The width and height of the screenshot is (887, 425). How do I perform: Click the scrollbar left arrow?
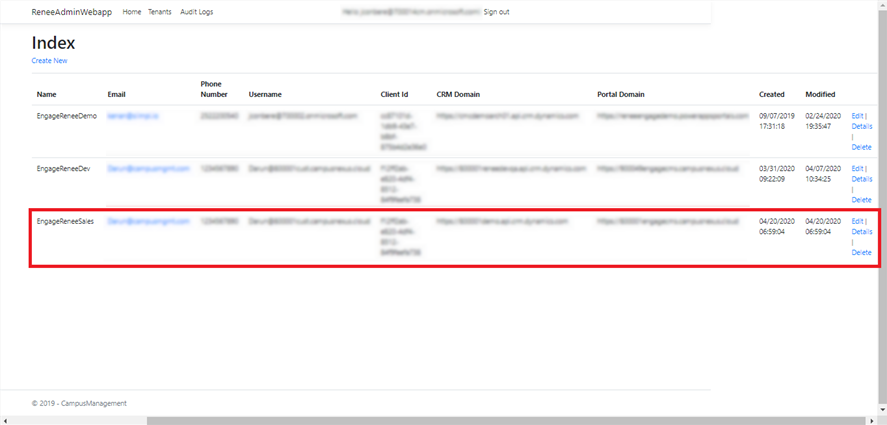(x=5, y=420)
